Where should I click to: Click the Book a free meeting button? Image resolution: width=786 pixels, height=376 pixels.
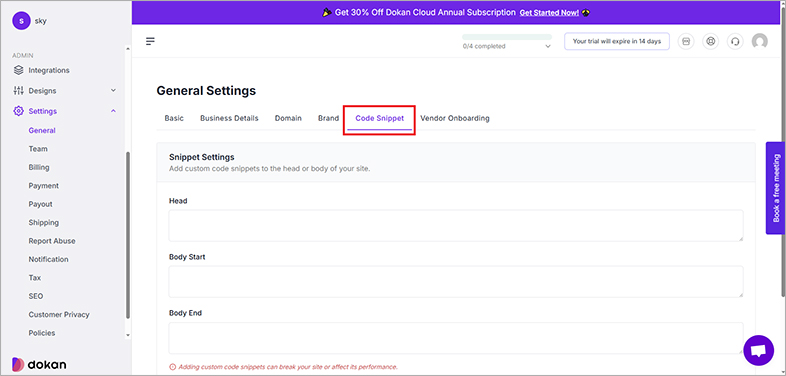coord(776,188)
